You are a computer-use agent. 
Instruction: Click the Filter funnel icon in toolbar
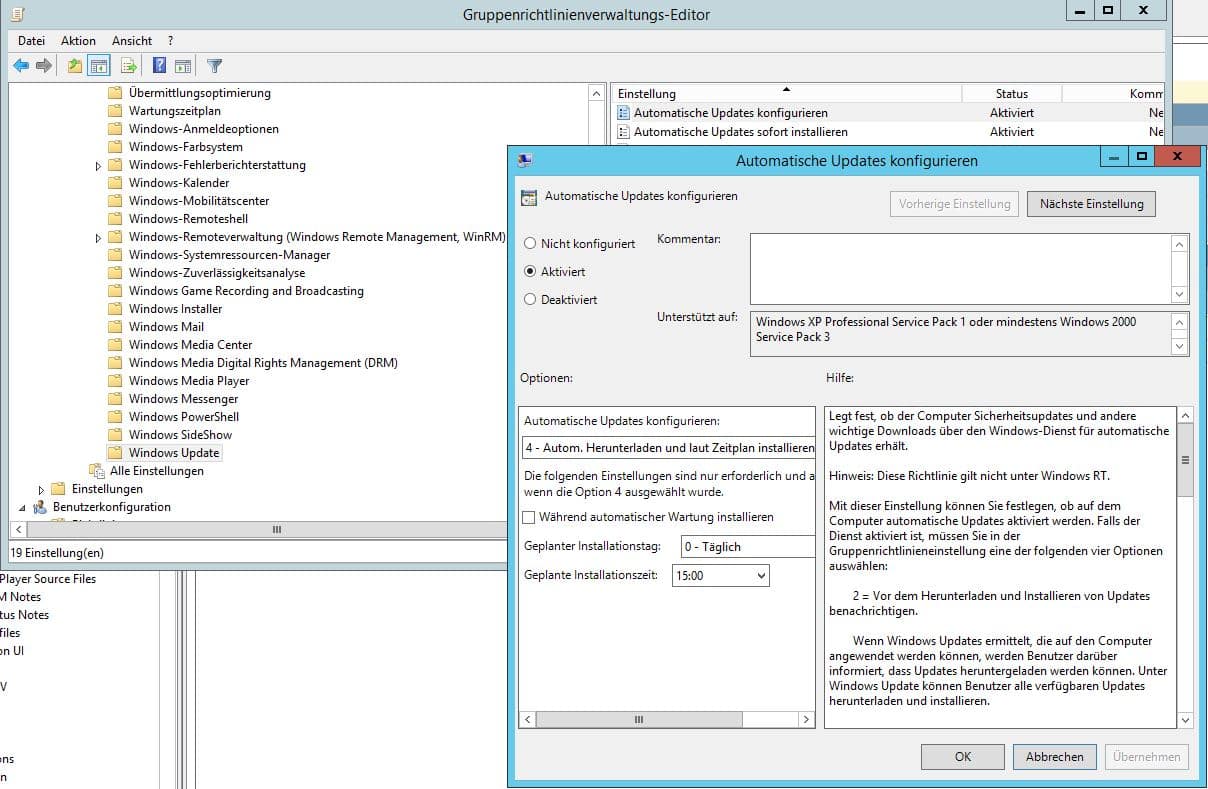click(214, 66)
